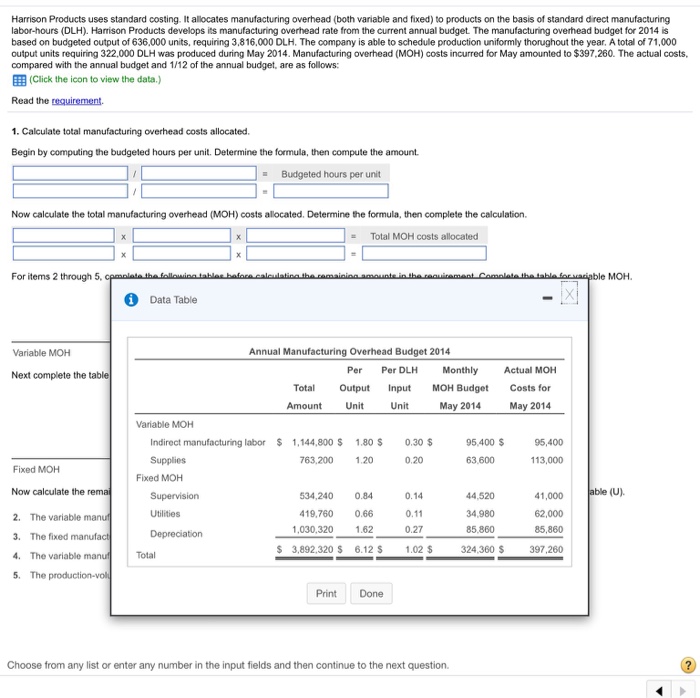The image size is (700, 698).
Task: Click '(Click the icon to view the data.)' text
Action: (95, 79)
